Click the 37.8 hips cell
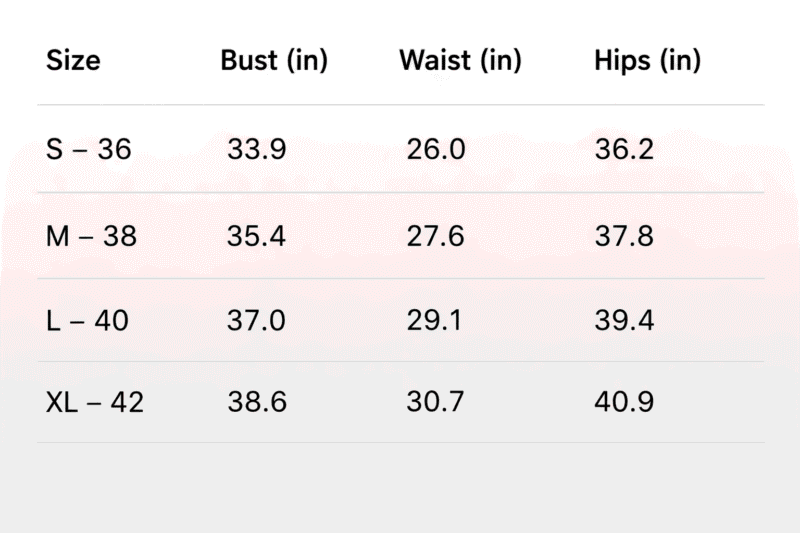The height and width of the screenshot is (533, 800). click(x=624, y=236)
